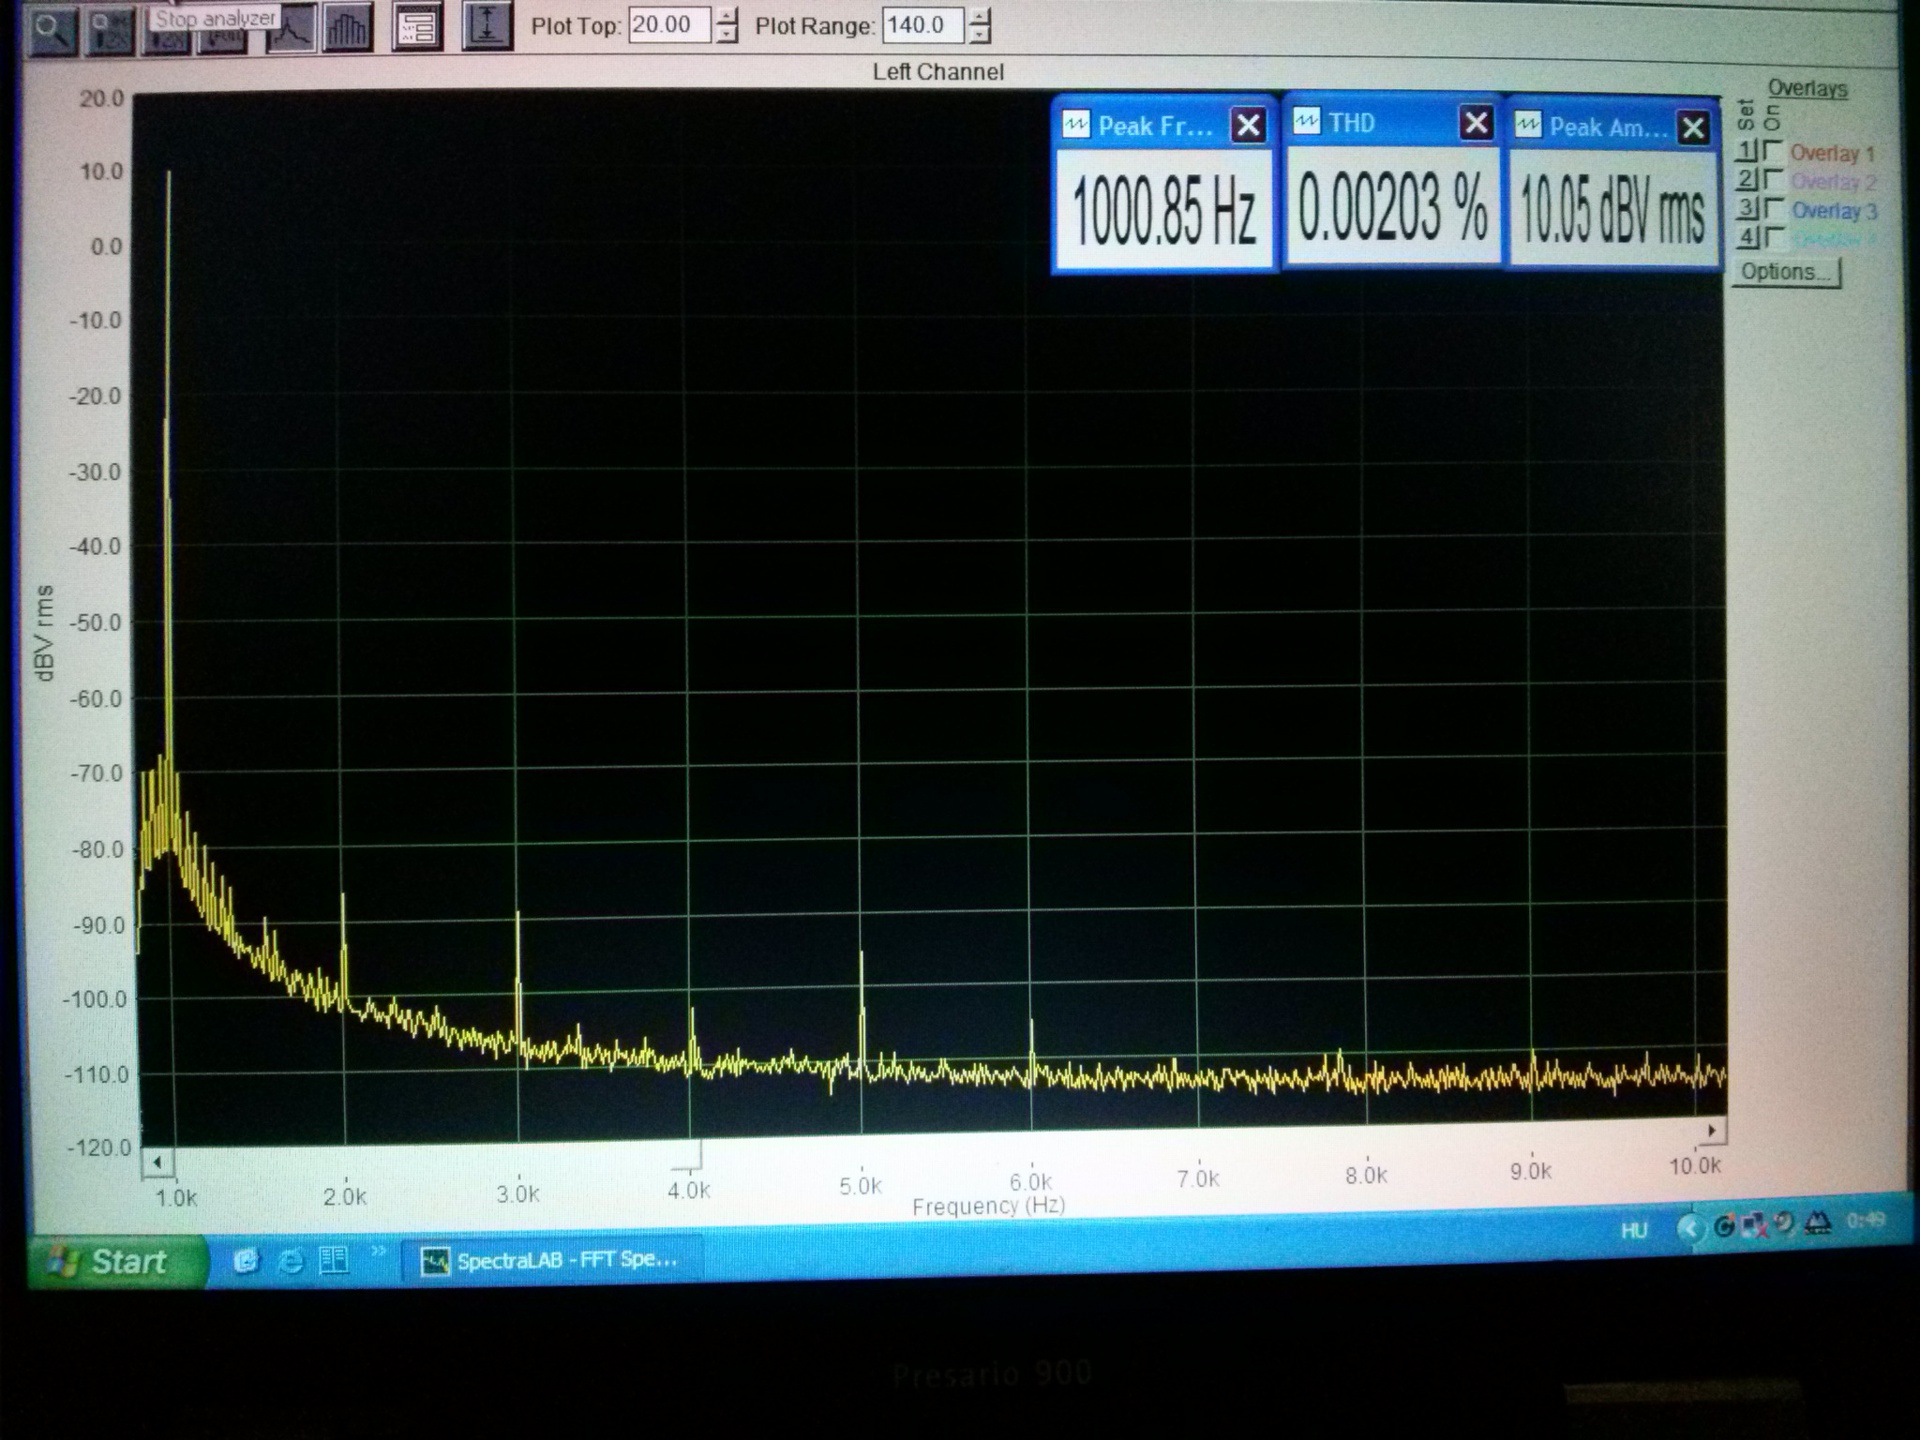Decrease Plot Range with down arrow
This screenshot has width=1920, height=1440.
click(981, 36)
